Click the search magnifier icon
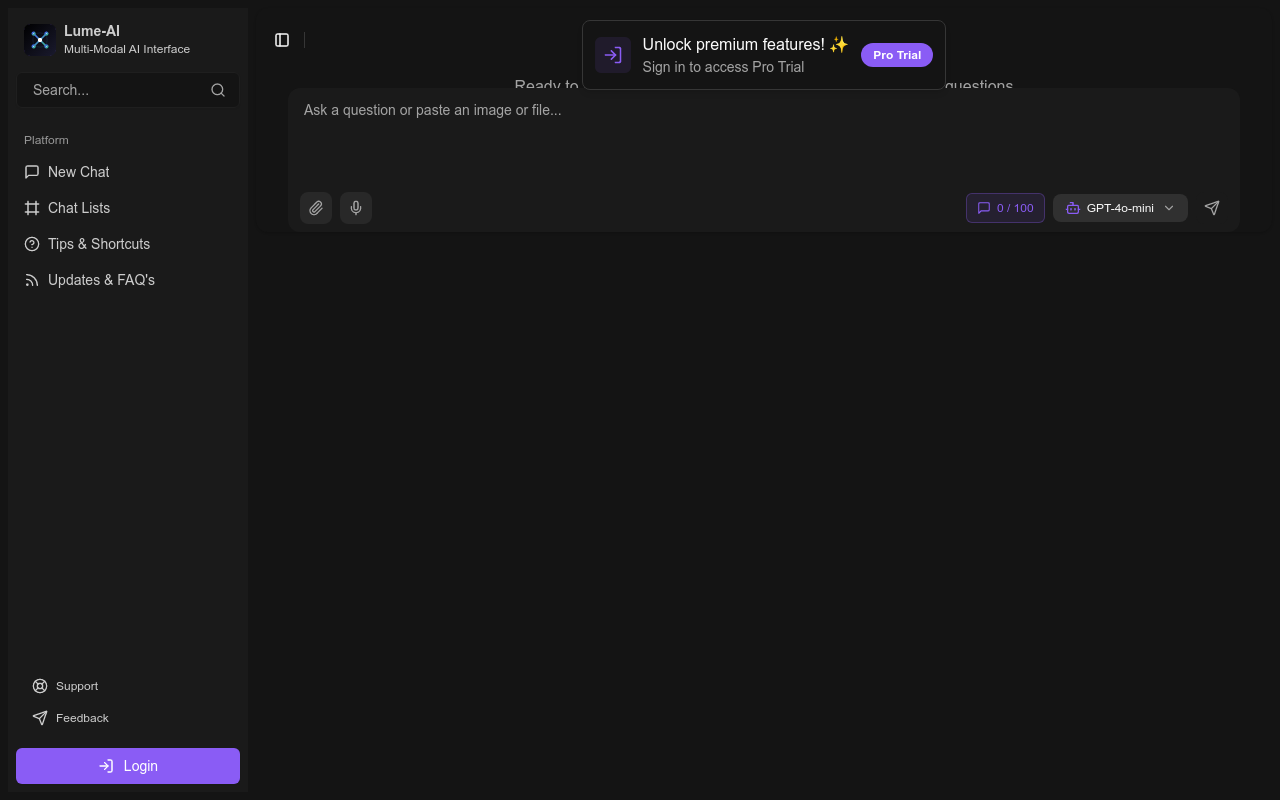1280x800 pixels. pyautogui.click(x=218, y=90)
